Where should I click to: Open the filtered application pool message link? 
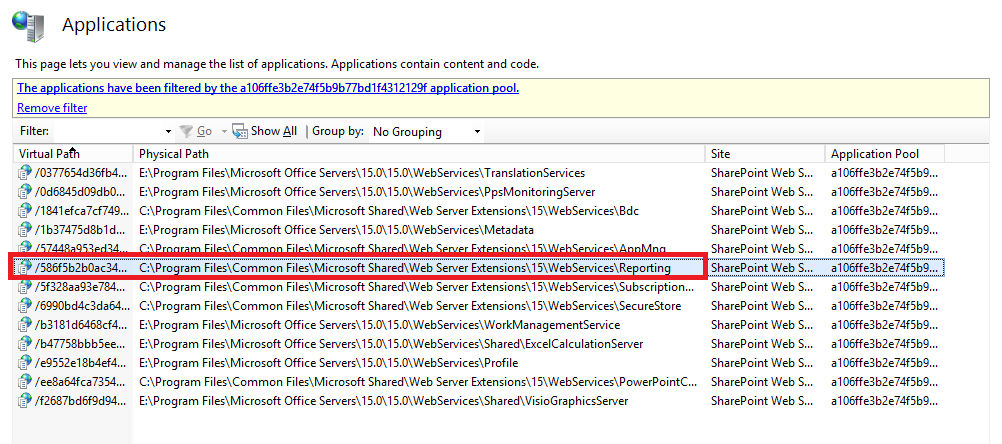tap(268, 88)
